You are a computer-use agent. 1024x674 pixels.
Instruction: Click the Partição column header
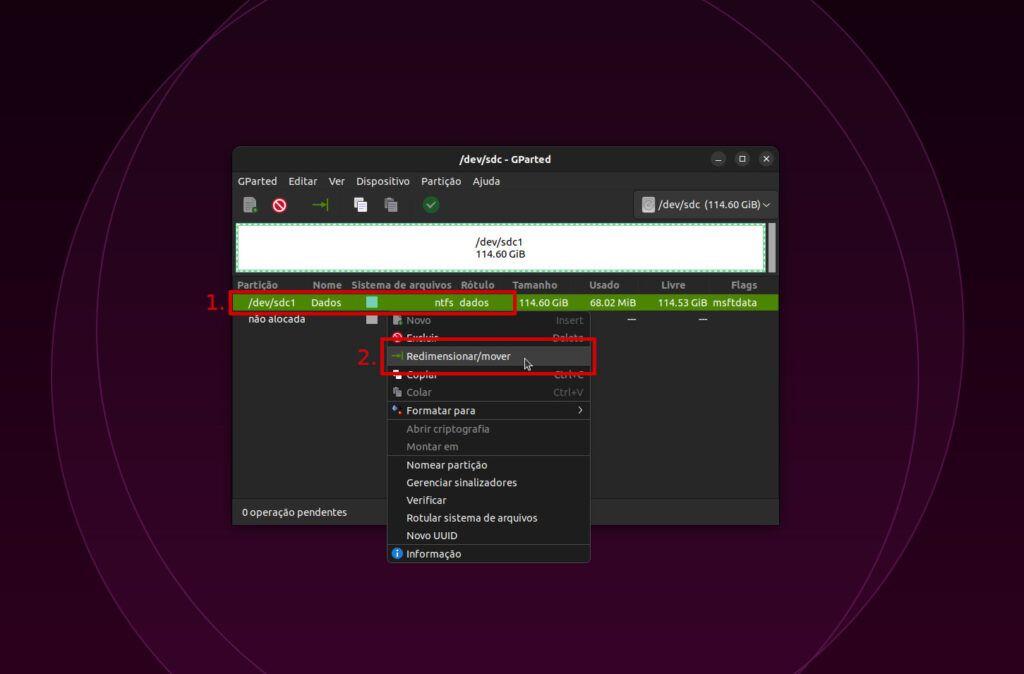point(257,285)
